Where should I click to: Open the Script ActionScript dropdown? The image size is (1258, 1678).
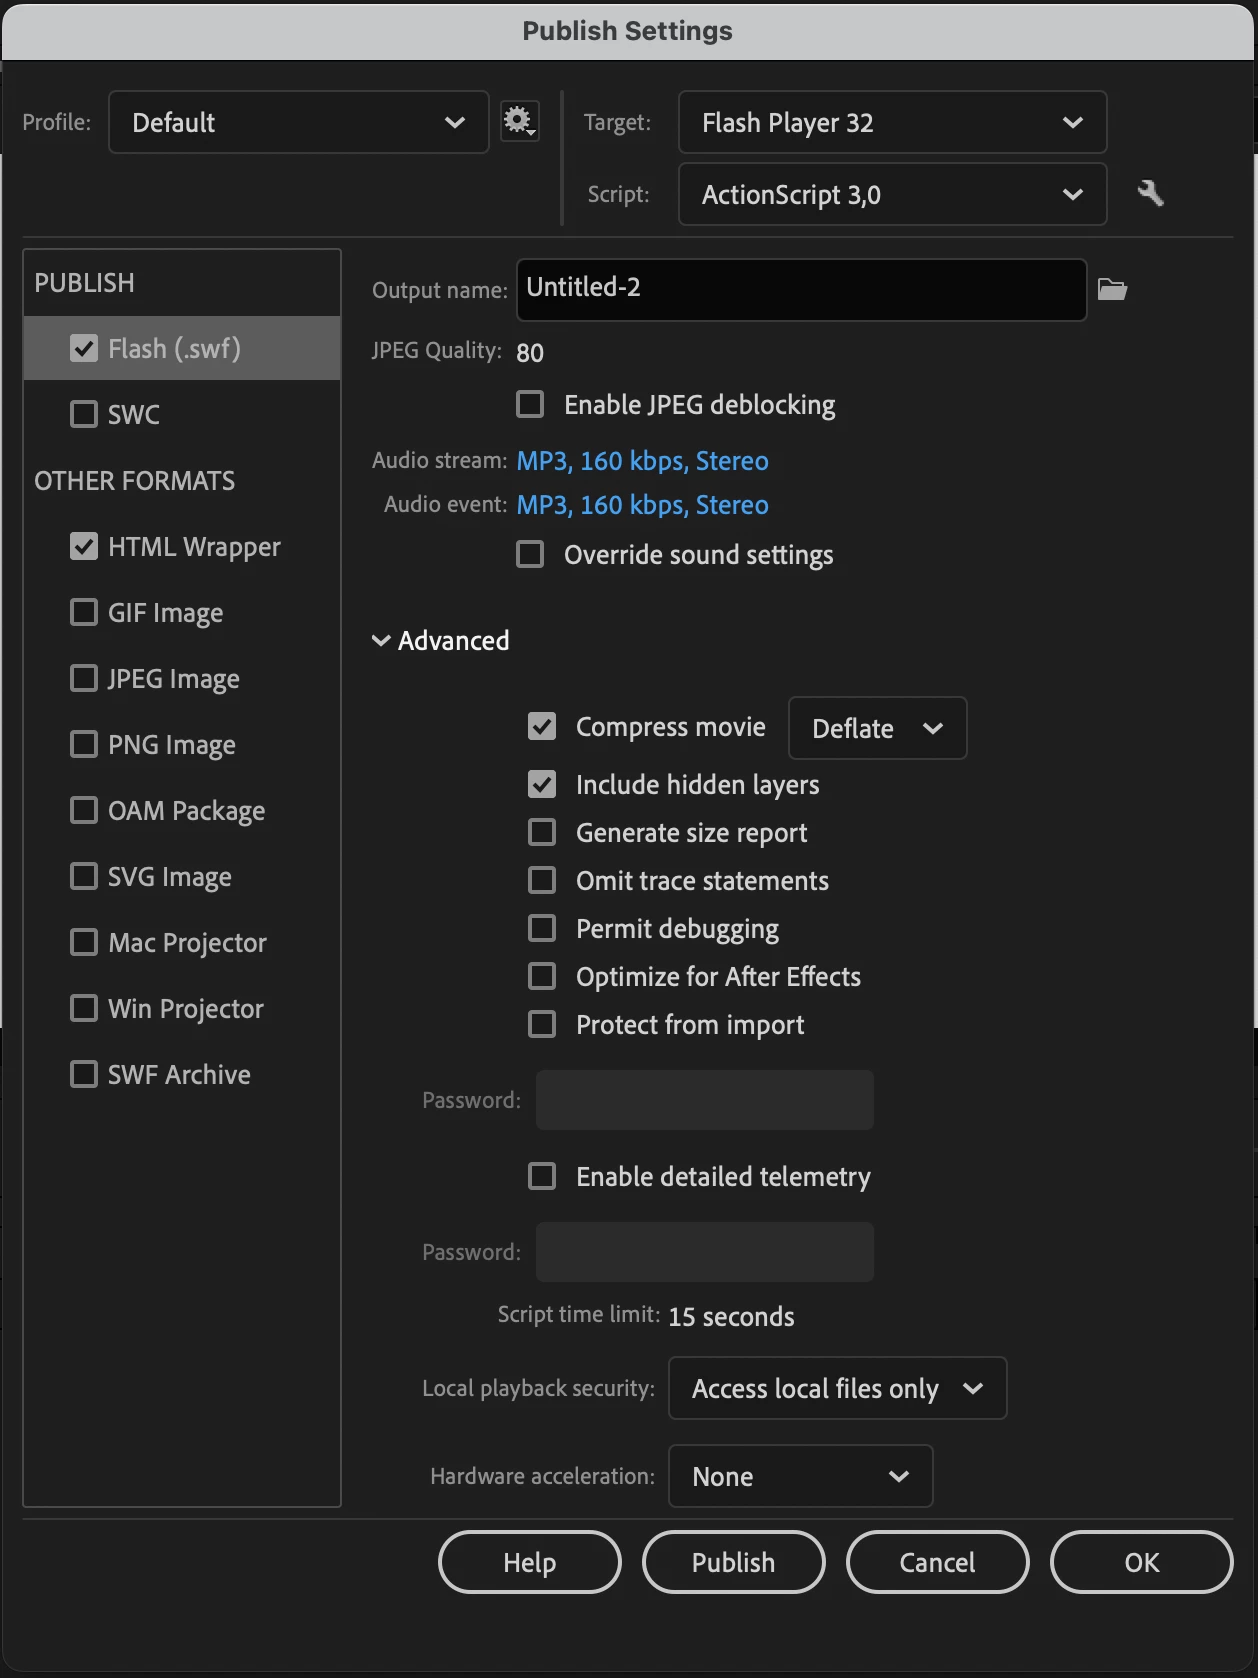[892, 194]
